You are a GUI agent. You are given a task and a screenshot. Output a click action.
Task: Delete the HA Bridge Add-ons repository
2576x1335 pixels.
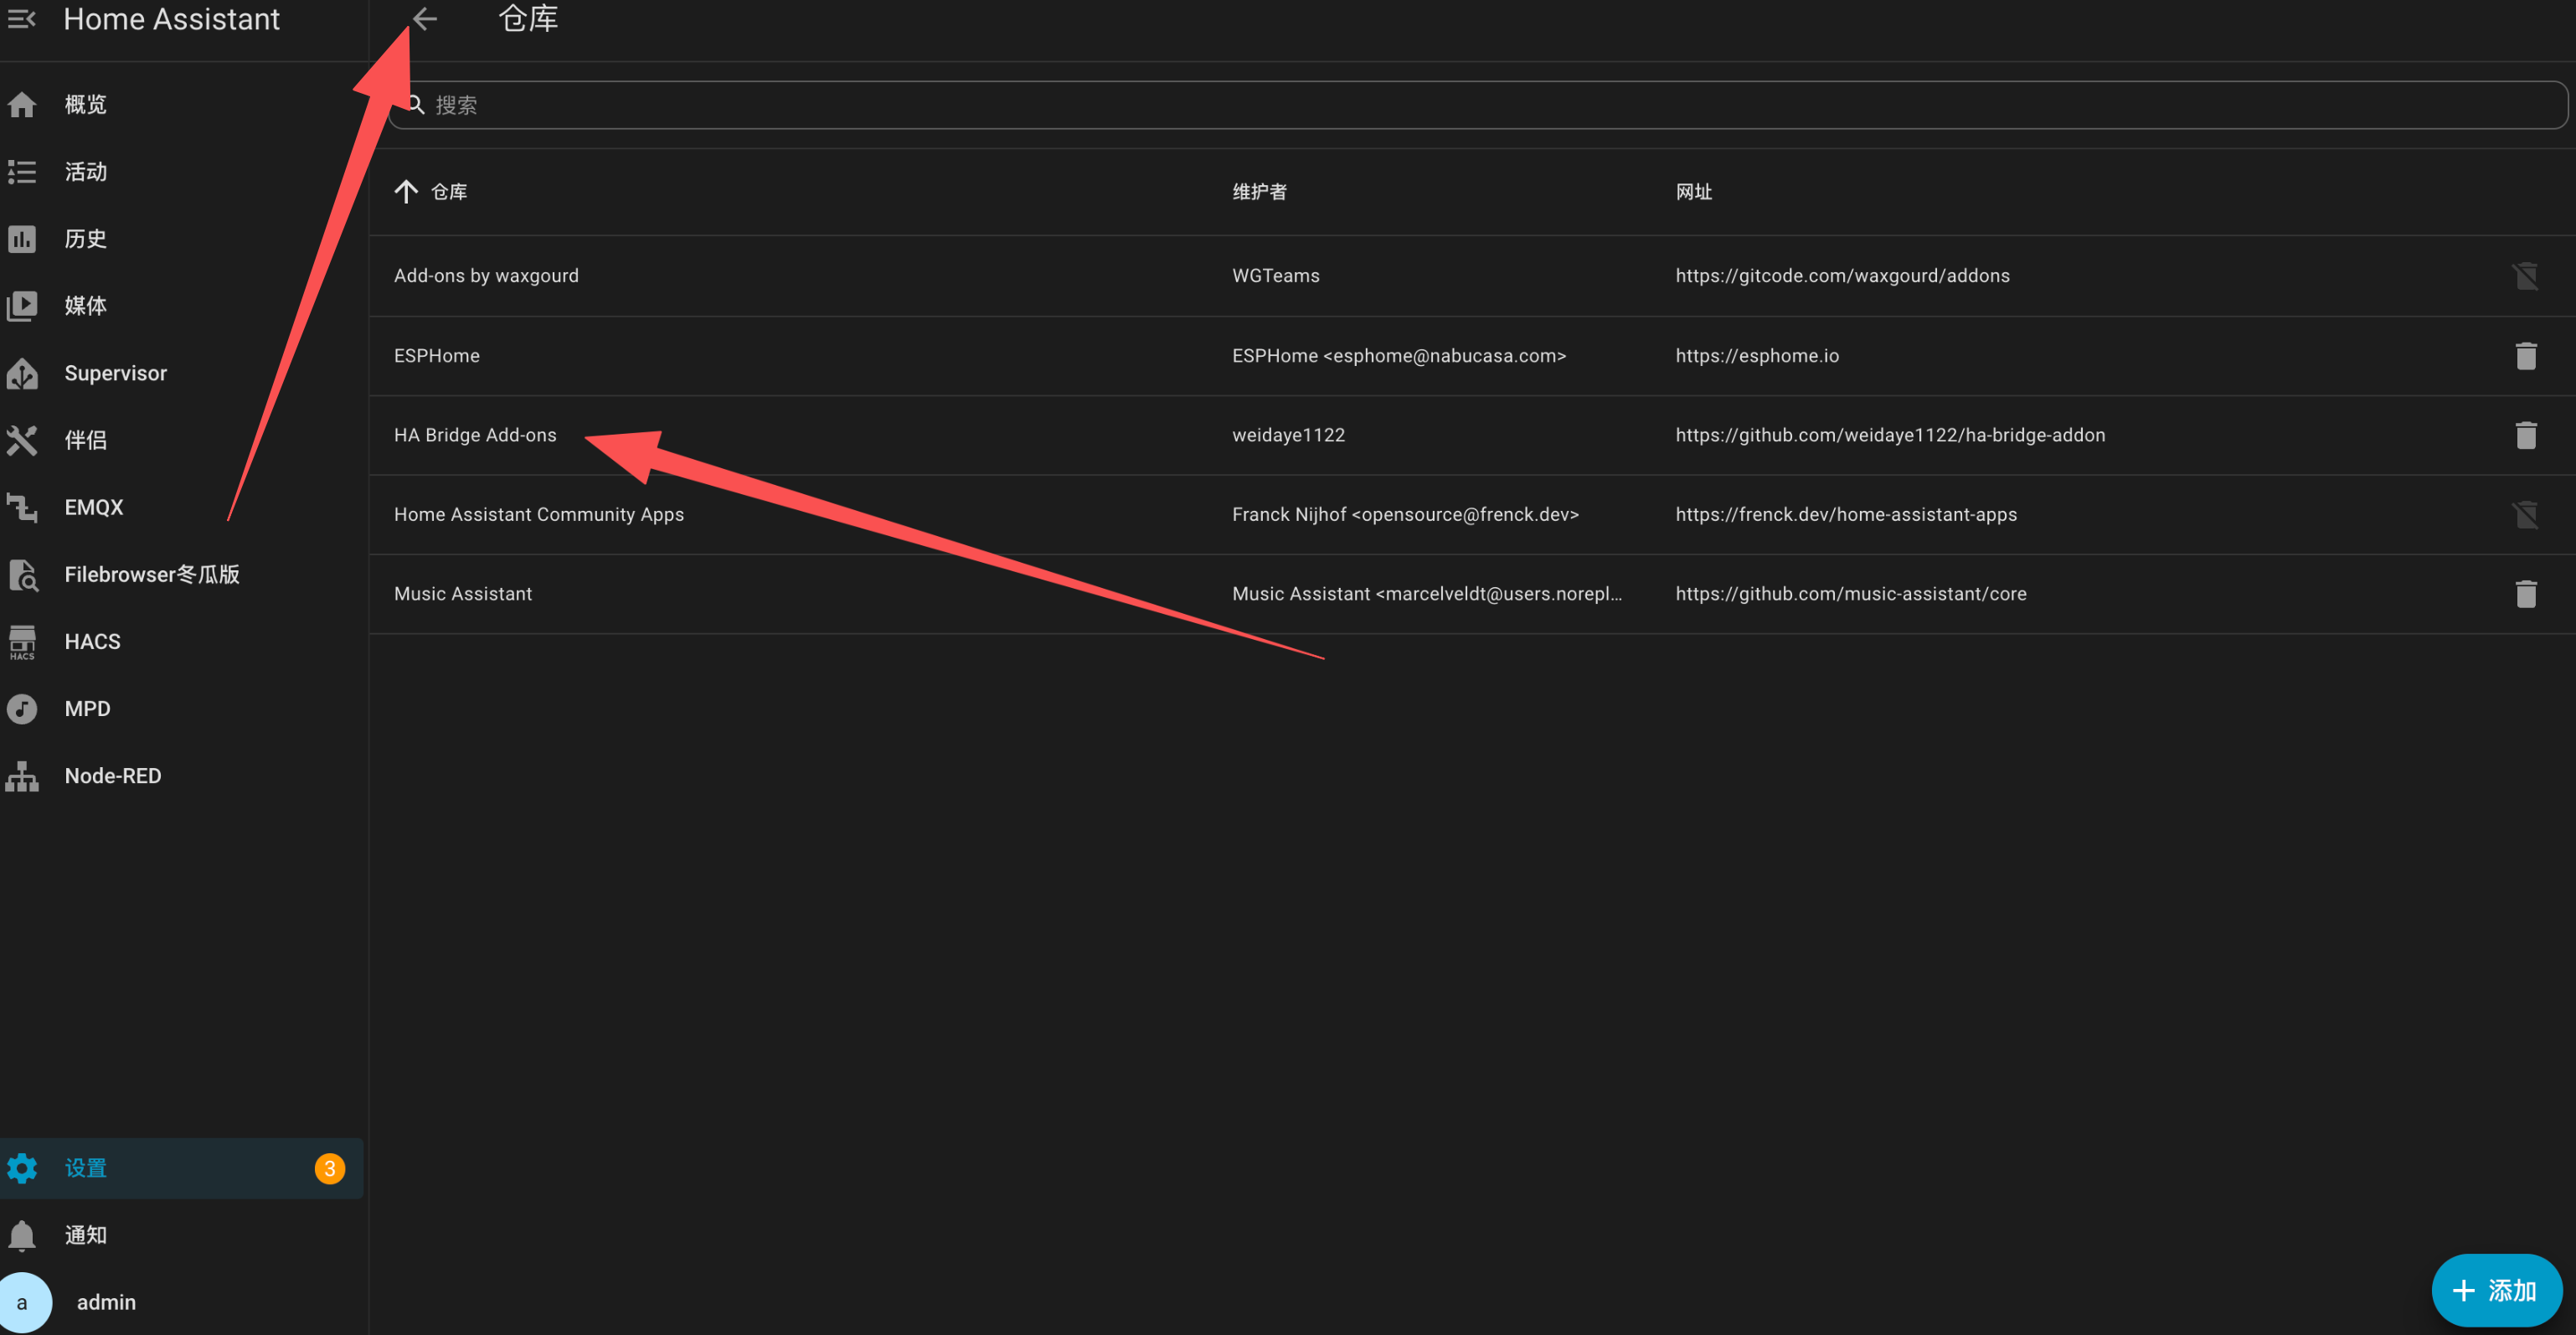2525,435
